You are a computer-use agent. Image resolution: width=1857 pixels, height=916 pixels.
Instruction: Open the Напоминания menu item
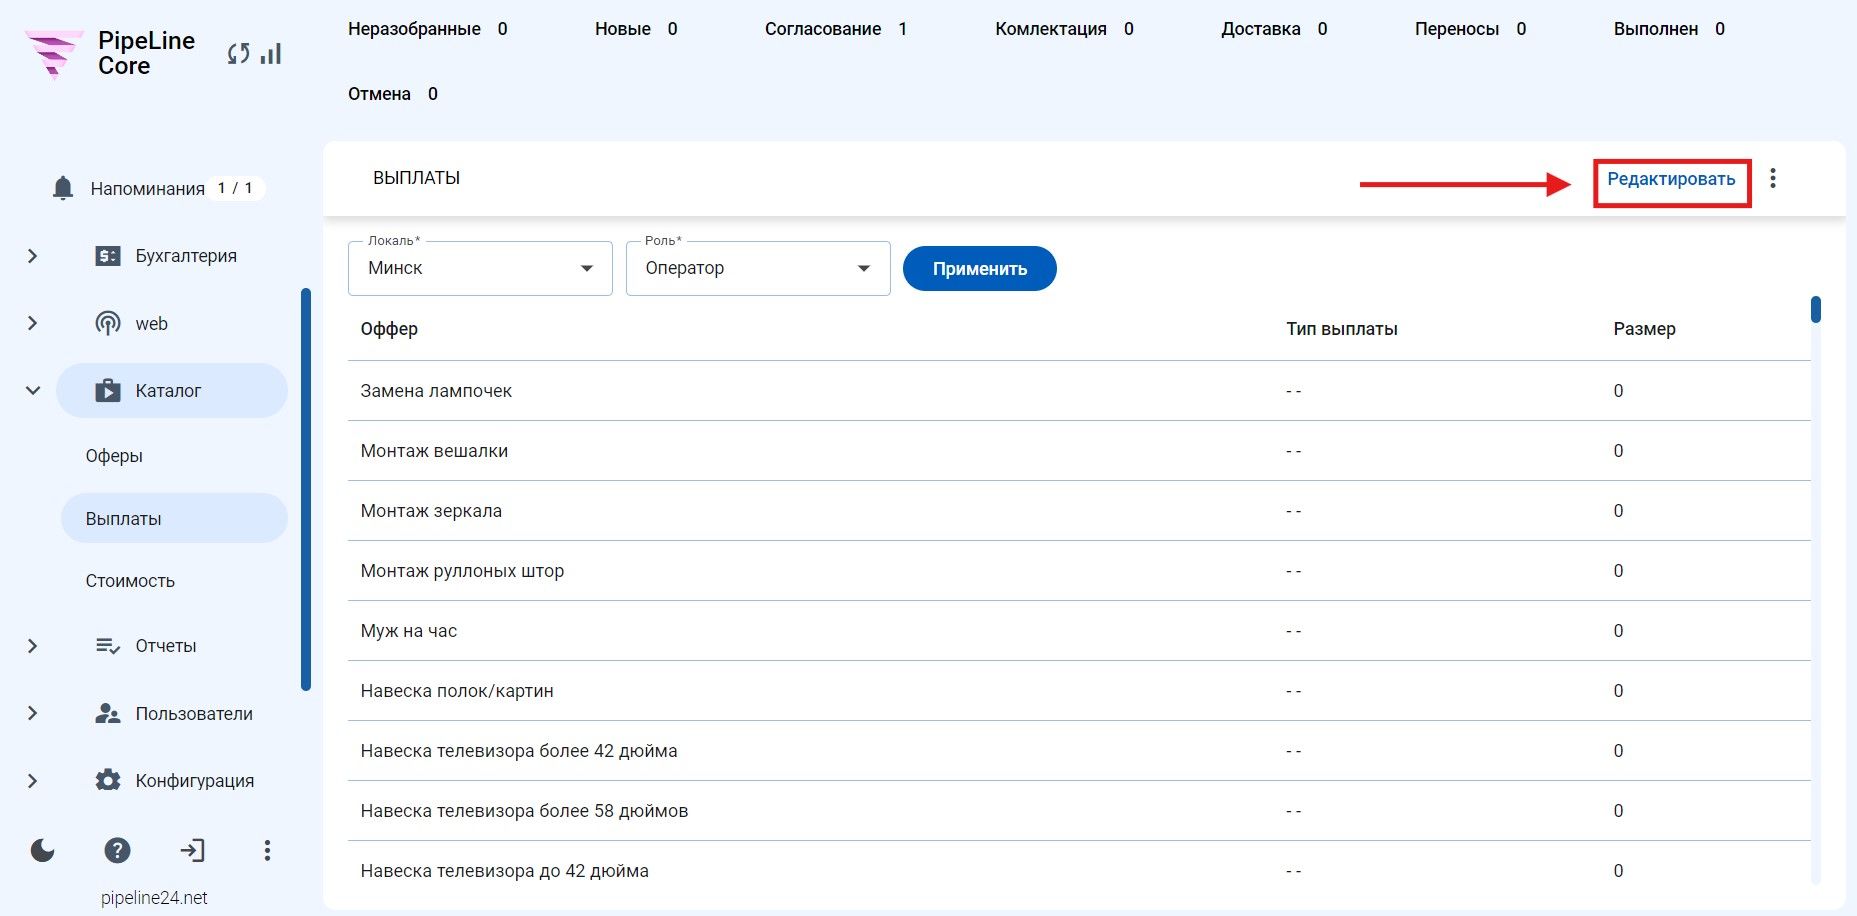[148, 189]
